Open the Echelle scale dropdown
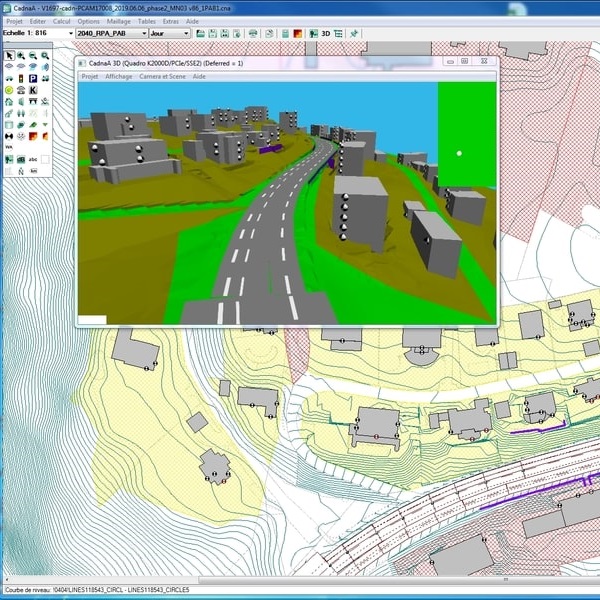 click(69, 33)
